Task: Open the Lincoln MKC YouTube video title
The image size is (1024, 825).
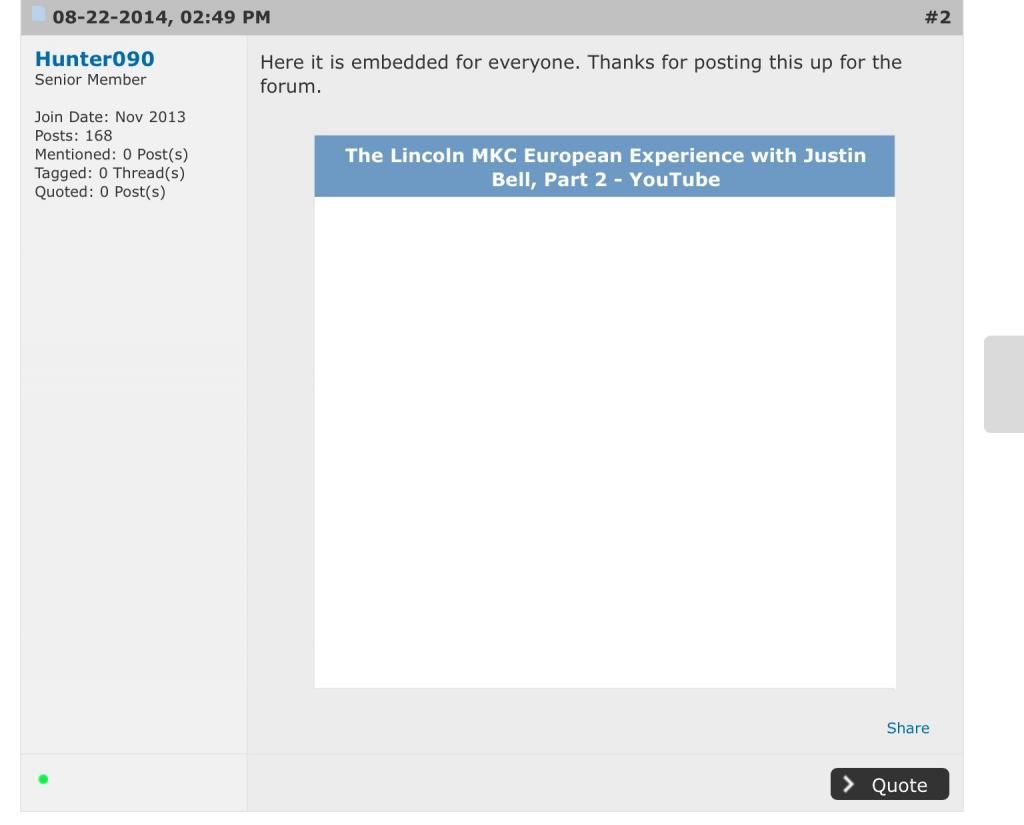Action: (605, 167)
